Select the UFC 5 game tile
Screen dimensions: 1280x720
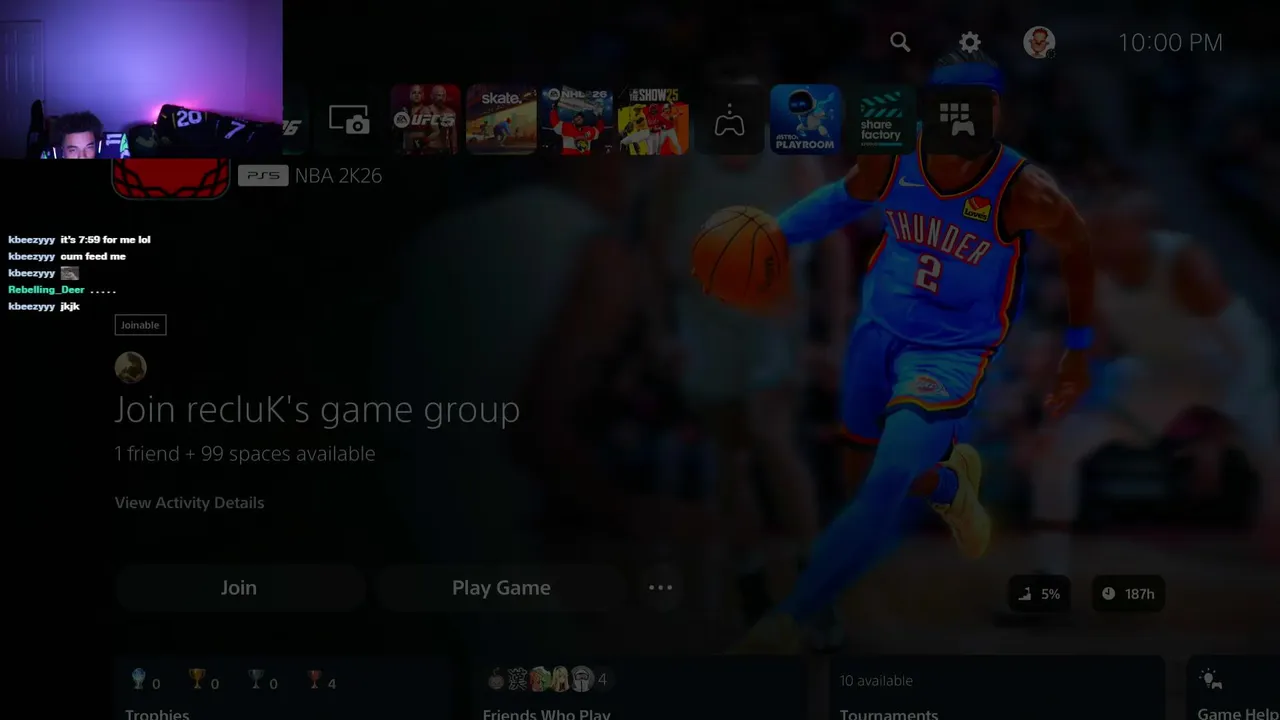(425, 120)
